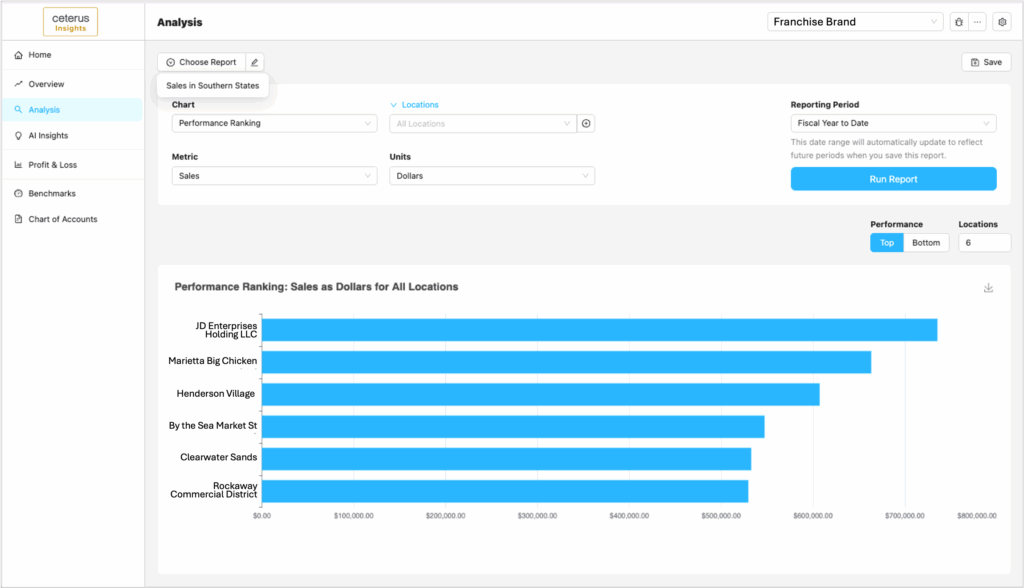Click the Ceterus Insights logo
The image size is (1024, 588).
pos(70,22)
